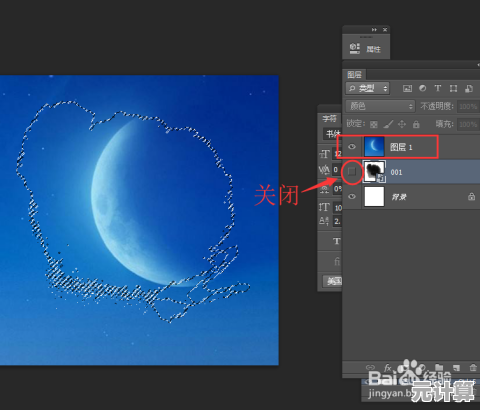Delete layer with trash icon
This screenshot has width=480, height=410.
click(x=473, y=367)
